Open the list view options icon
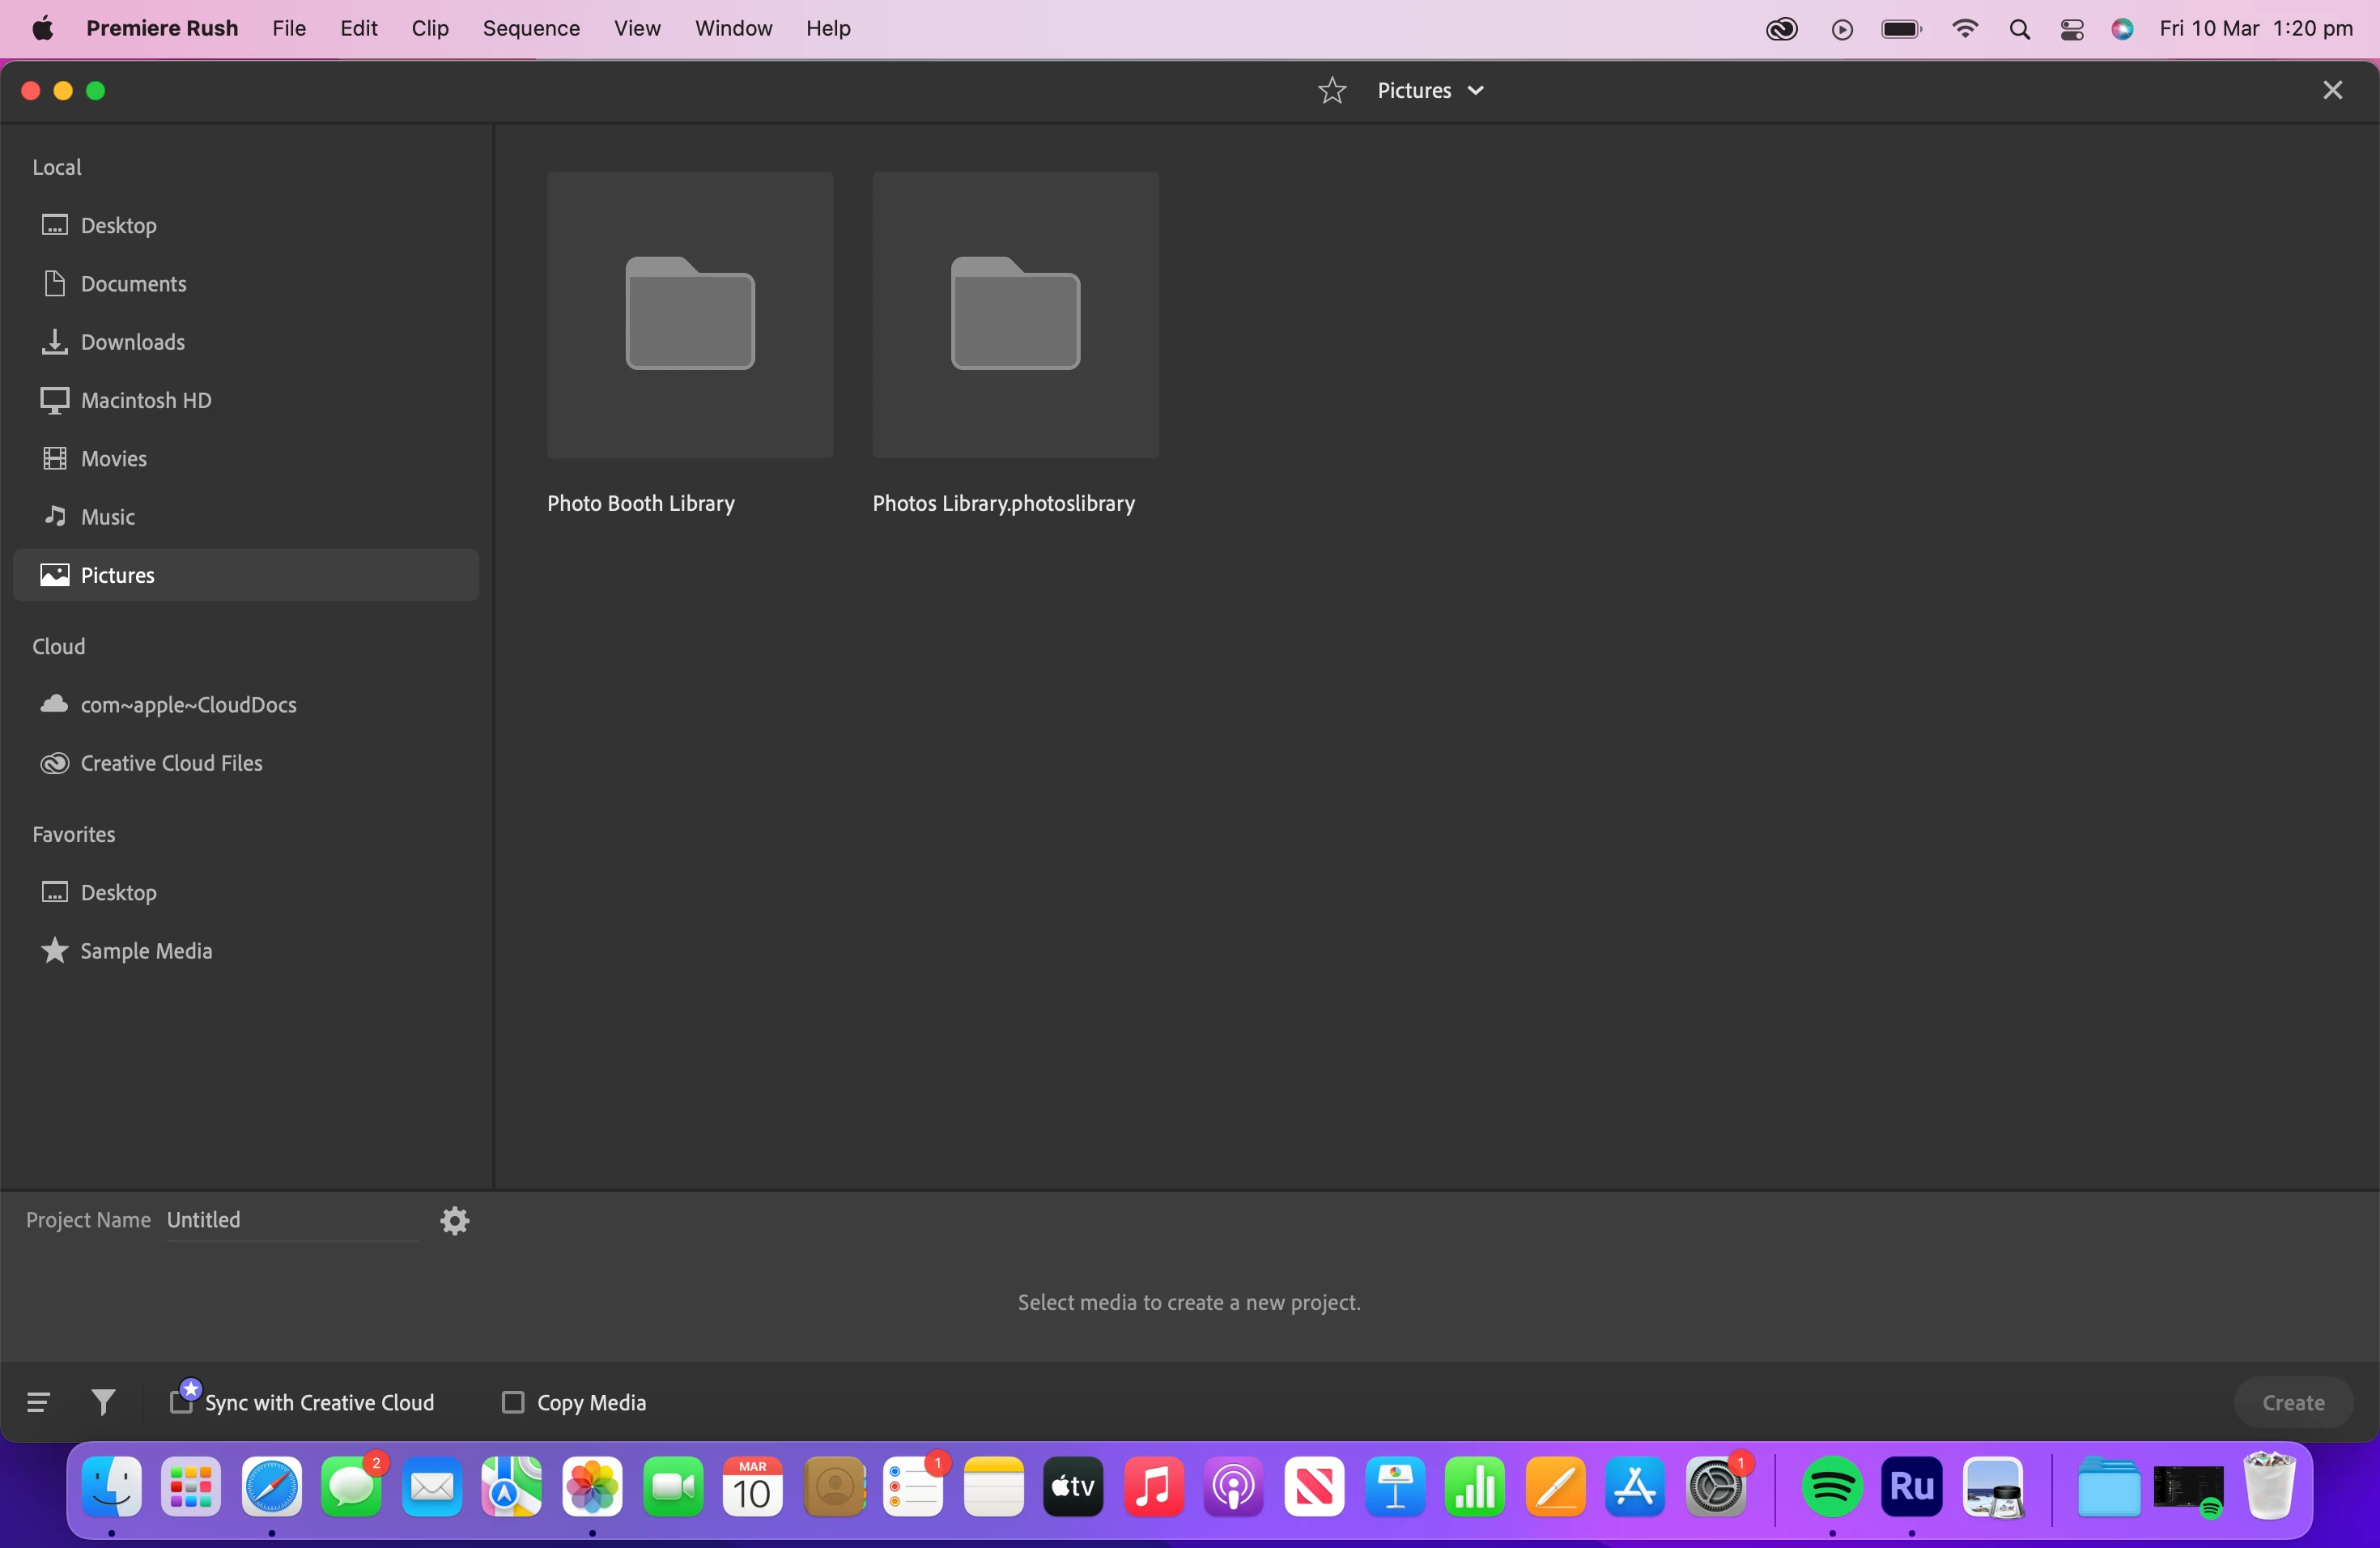The height and width of the screenshot is (1548, 2380). pyautogui.click(x=38, y=1402)
